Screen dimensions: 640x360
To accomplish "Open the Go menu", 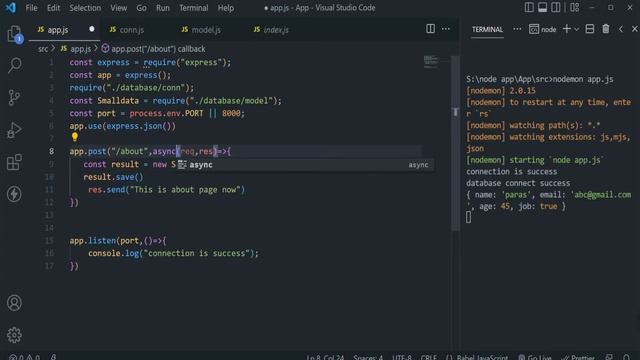I will pyautogui.click(x=141, y=8).
